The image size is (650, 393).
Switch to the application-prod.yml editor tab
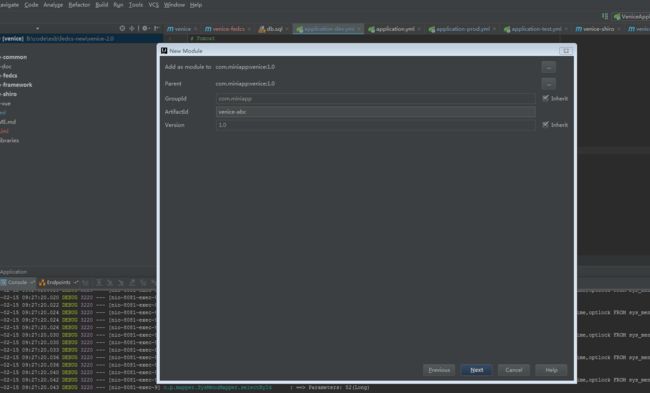point(462,29)
